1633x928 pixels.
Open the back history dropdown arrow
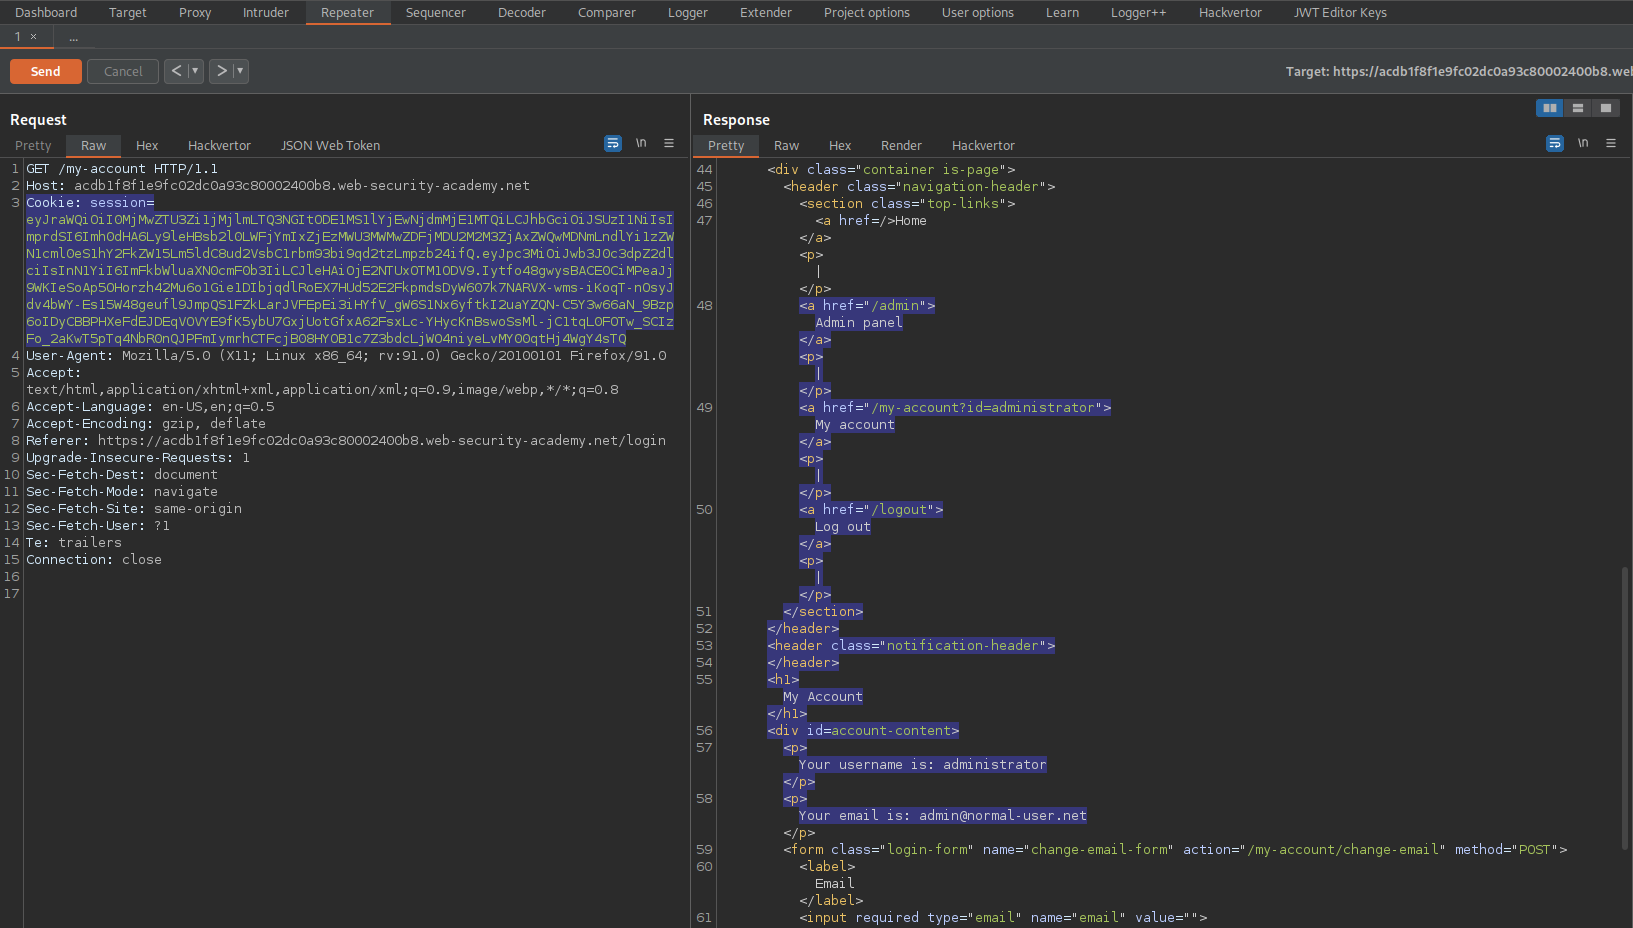point(195,71)
